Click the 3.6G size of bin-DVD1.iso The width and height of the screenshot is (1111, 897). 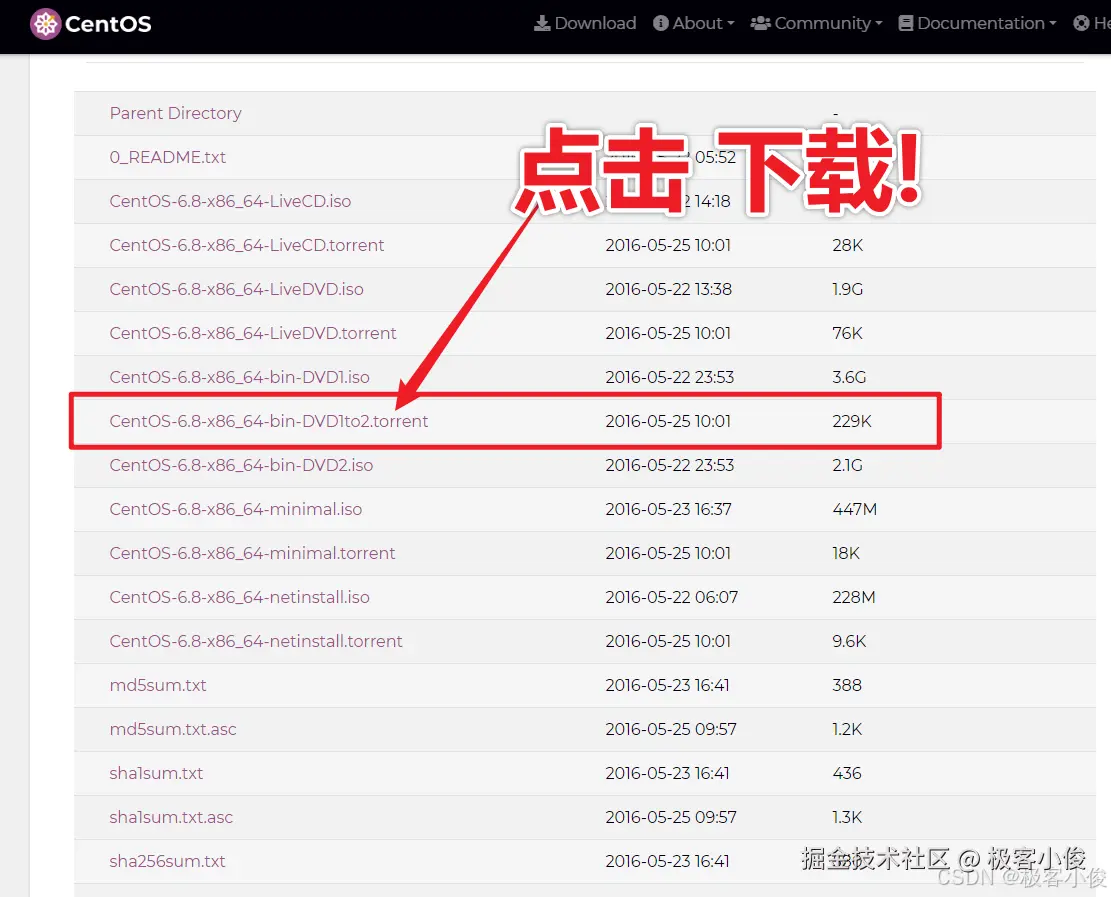[849, 377]
